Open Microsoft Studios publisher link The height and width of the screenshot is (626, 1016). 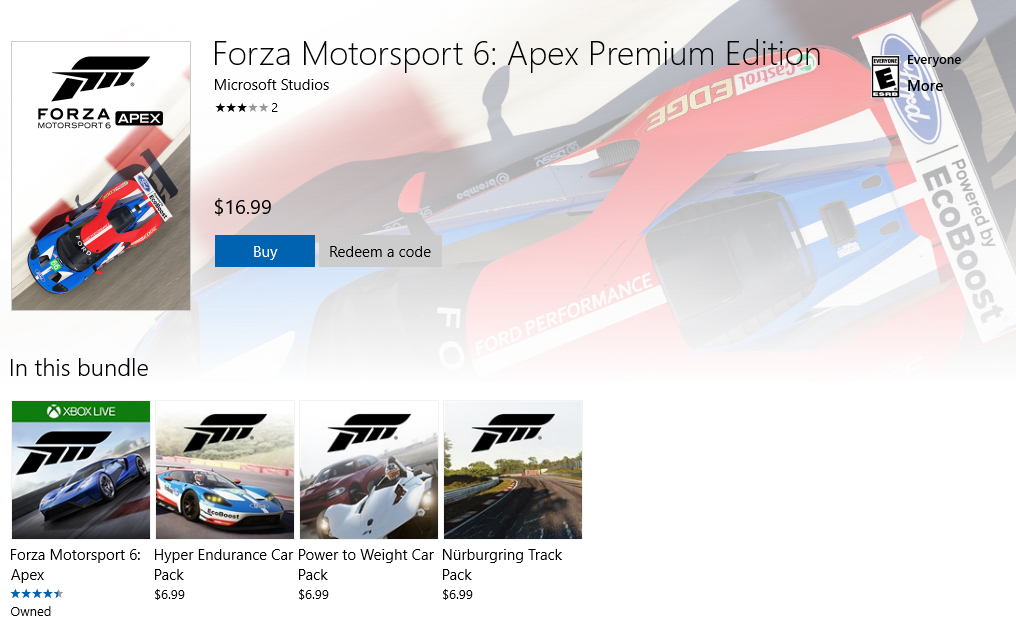(271, 85)
